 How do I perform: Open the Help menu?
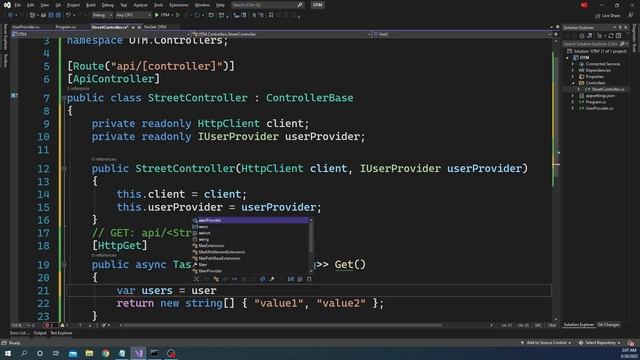(x=220, y=5)
